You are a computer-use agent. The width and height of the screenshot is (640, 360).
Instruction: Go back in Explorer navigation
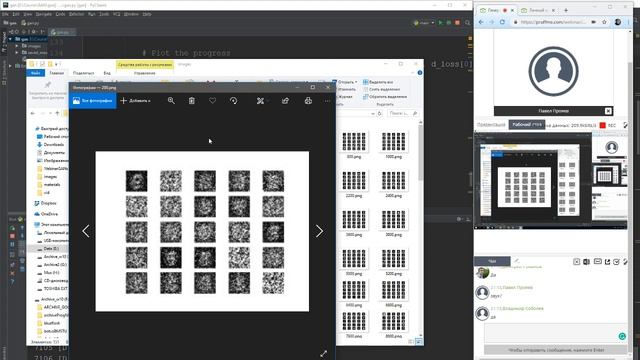(x=33, y=113)
